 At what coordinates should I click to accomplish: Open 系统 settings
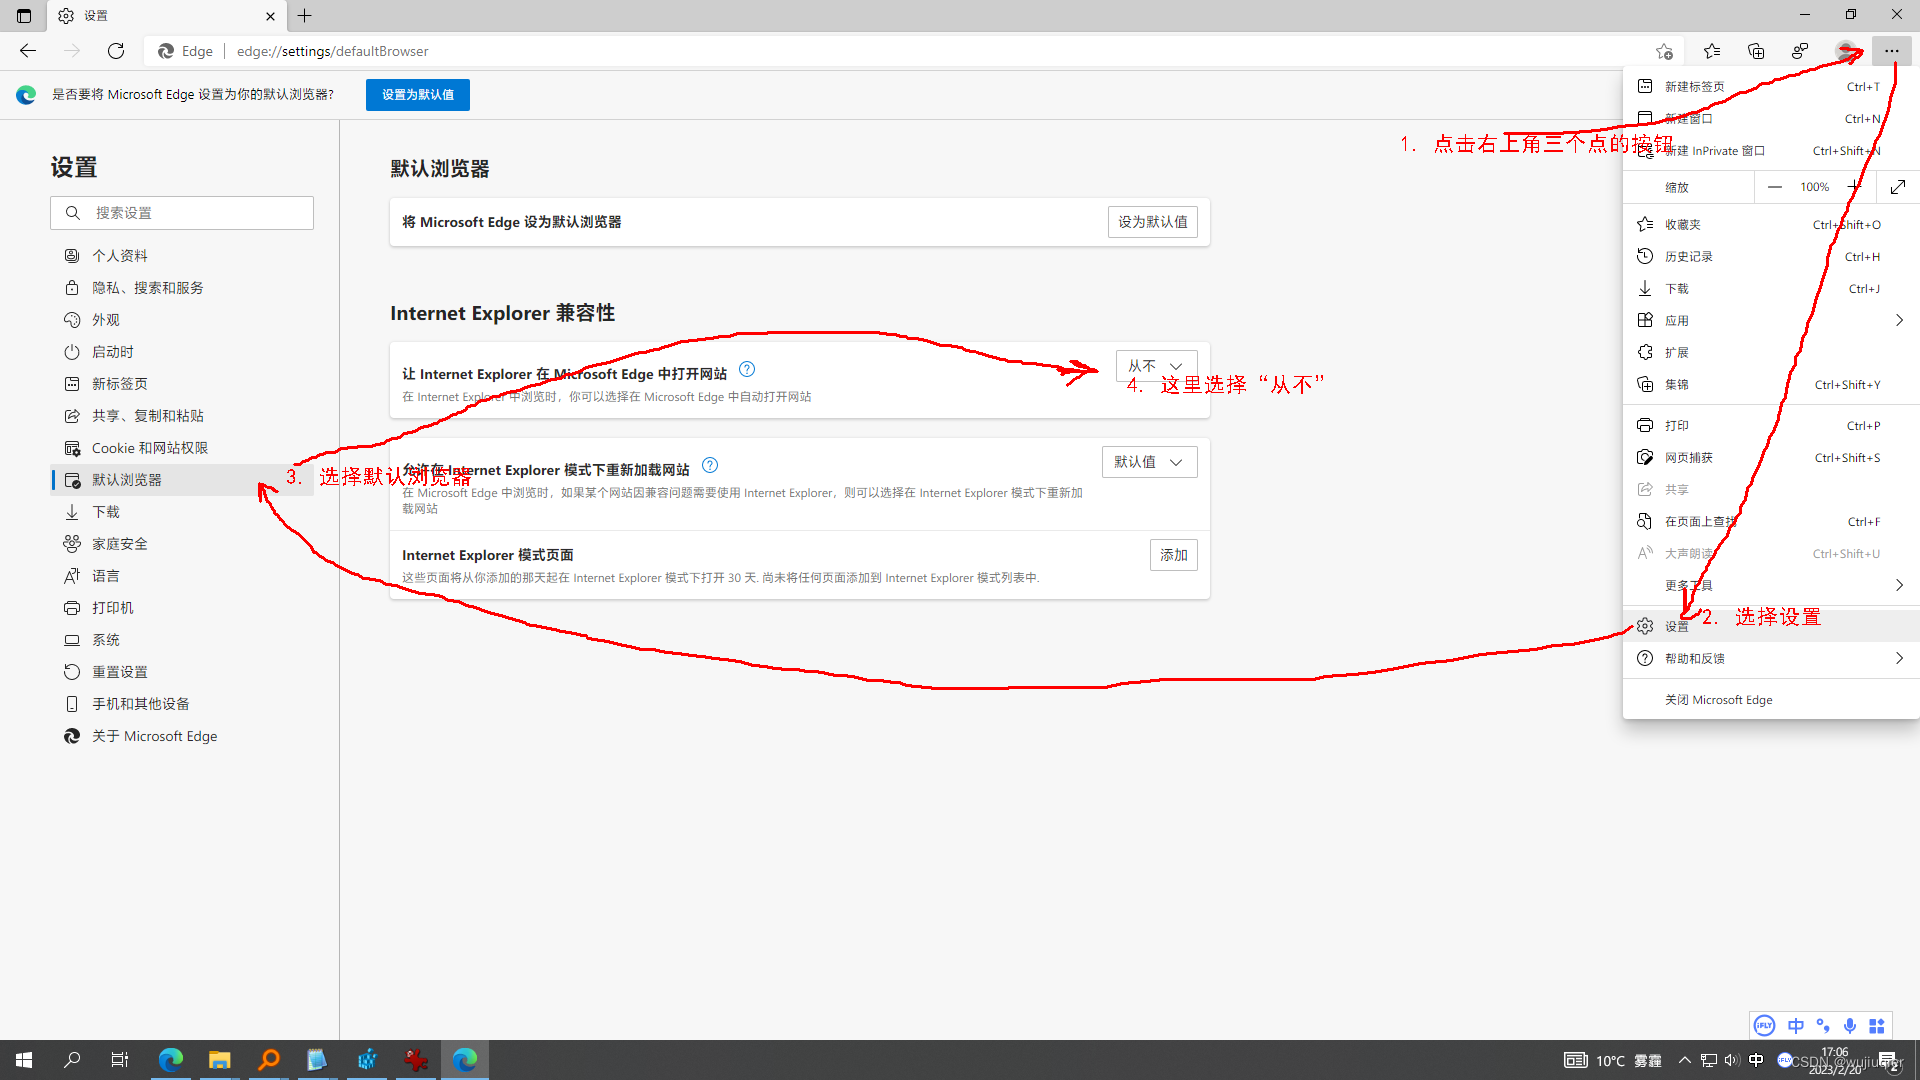pyautogui.click(x=182, y=640)
